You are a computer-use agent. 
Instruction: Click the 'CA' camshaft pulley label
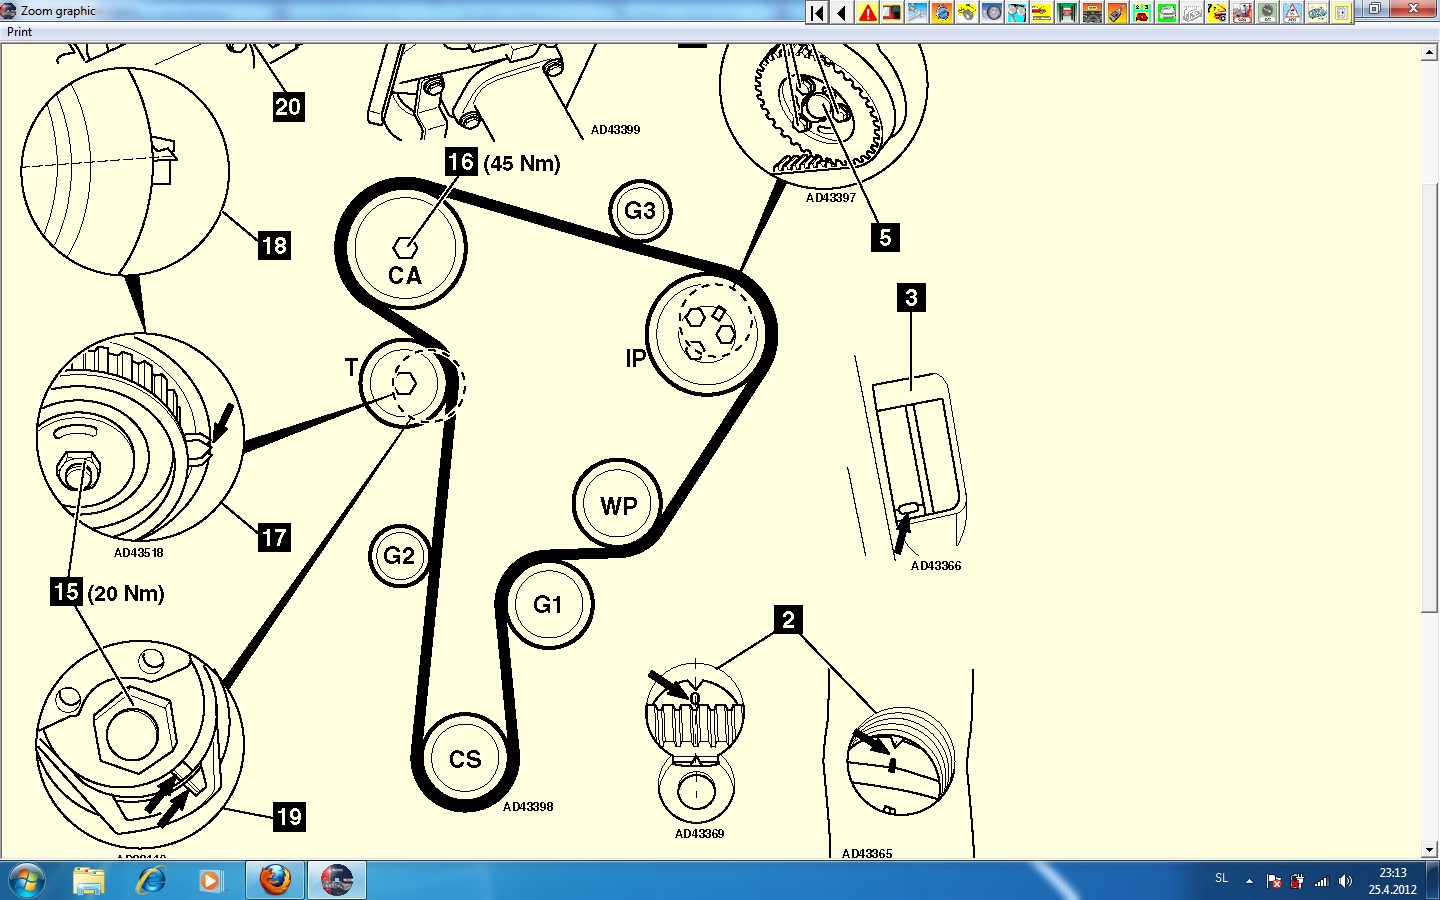point(405,276)
